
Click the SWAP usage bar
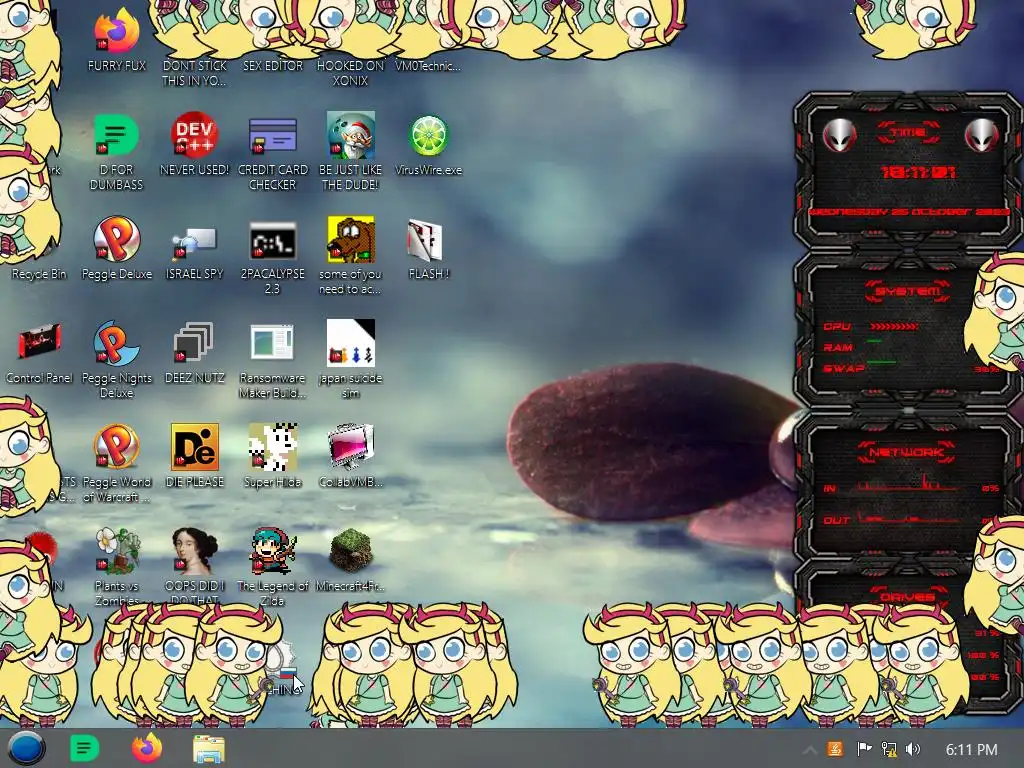pos(881,362)
